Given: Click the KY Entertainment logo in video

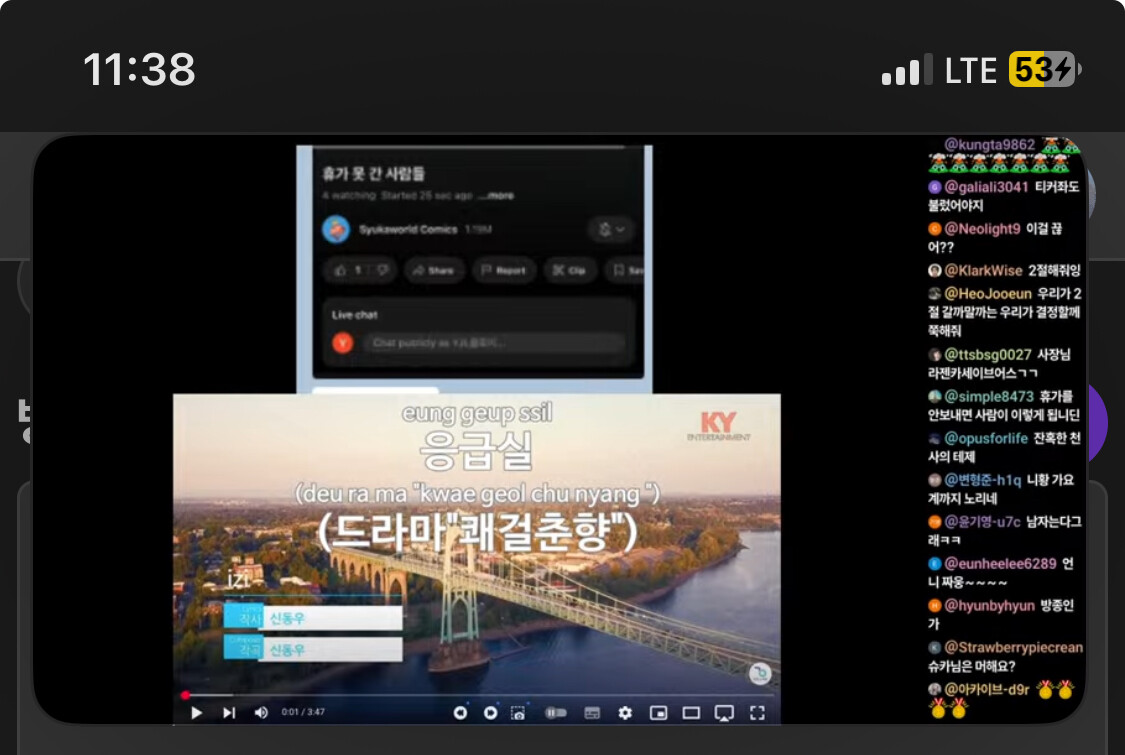Looking at the screenshot, I should click(718, 426).
